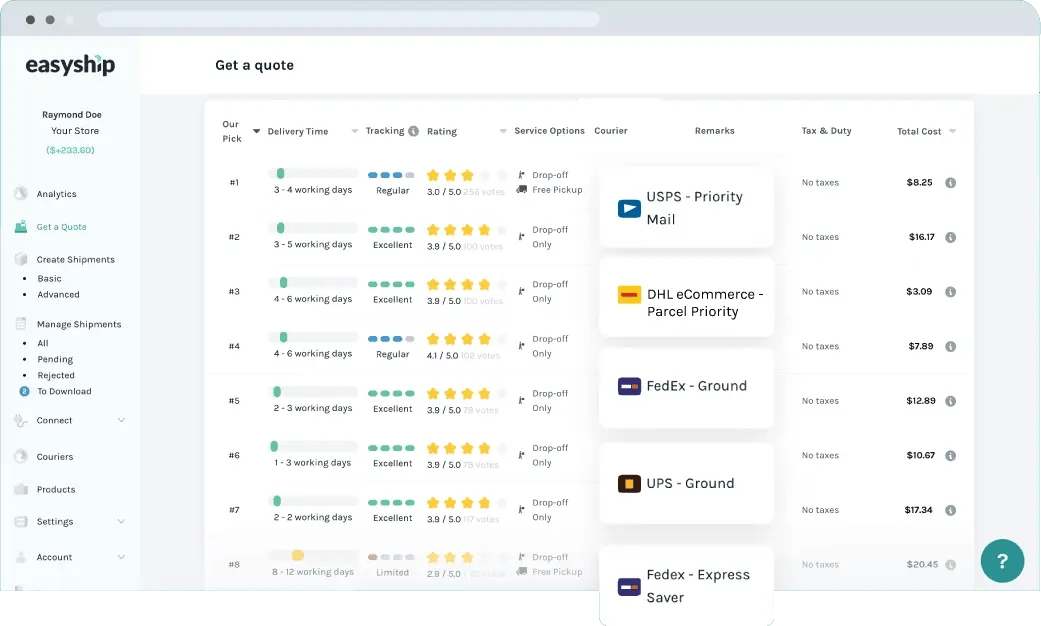Image resolution: width=1041 pixels, height=626 pixels.
Task: Click the Couriers sidebar icon
Action: pyautogui.click(x=23, y=457)
